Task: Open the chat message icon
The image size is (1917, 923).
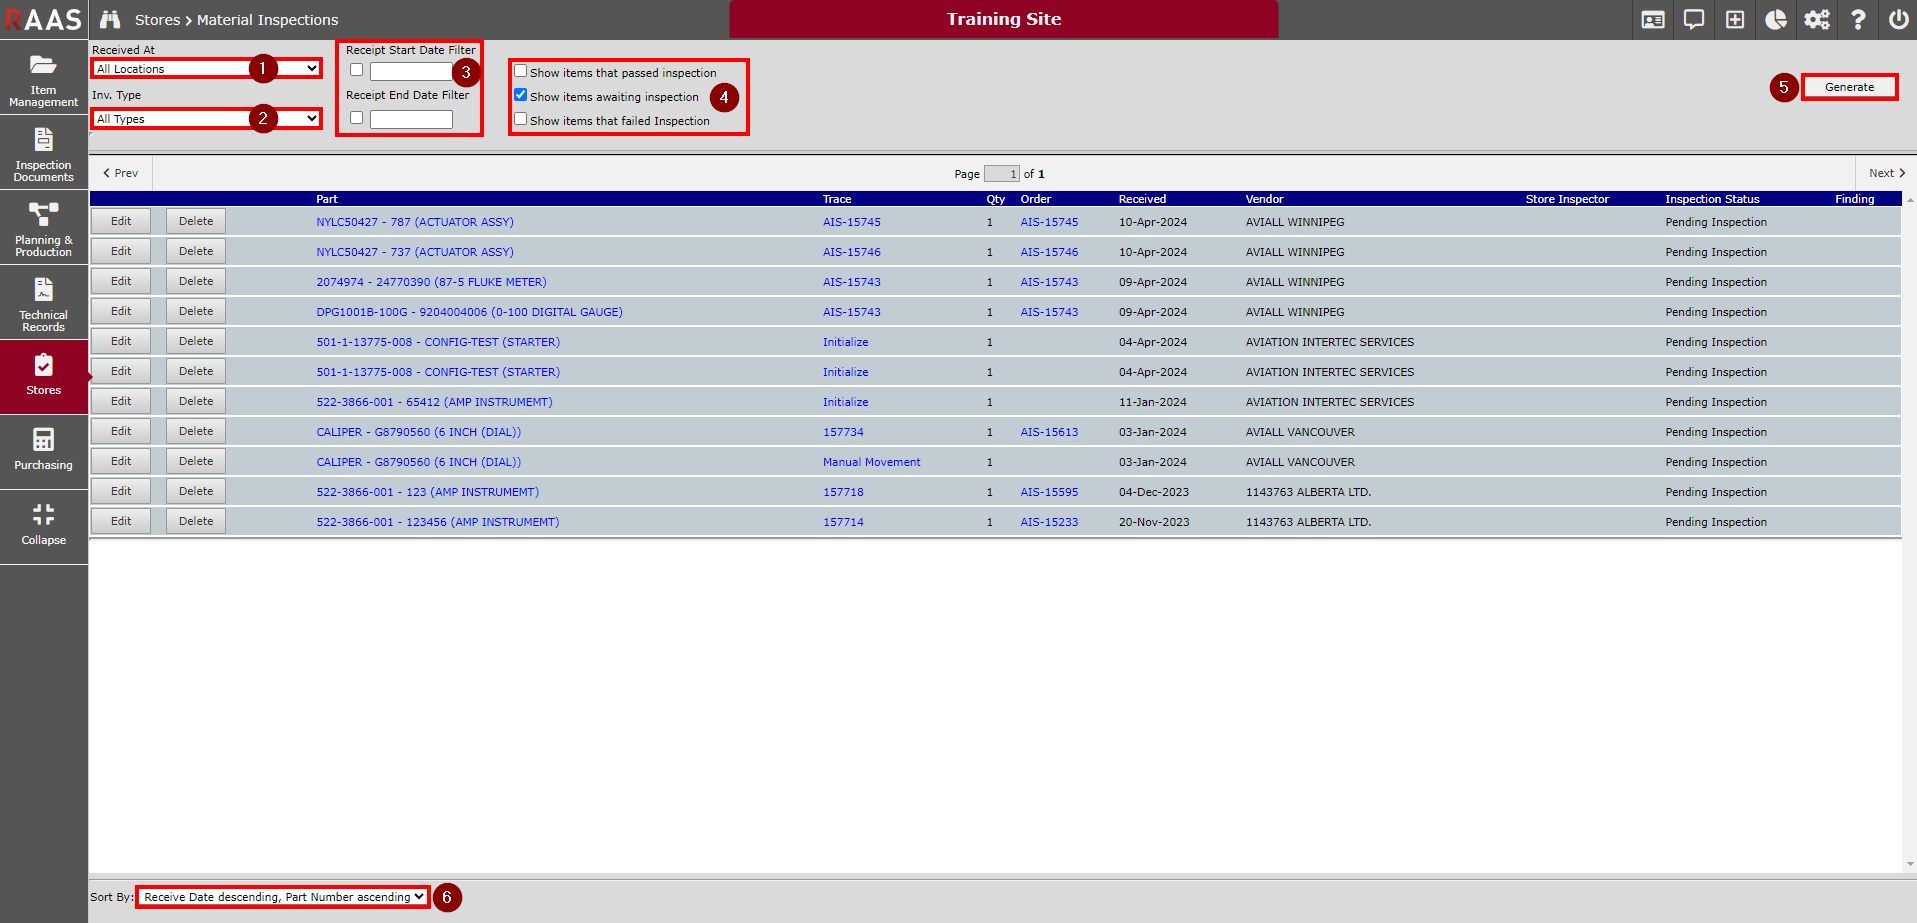Action: coord(1694,20)
